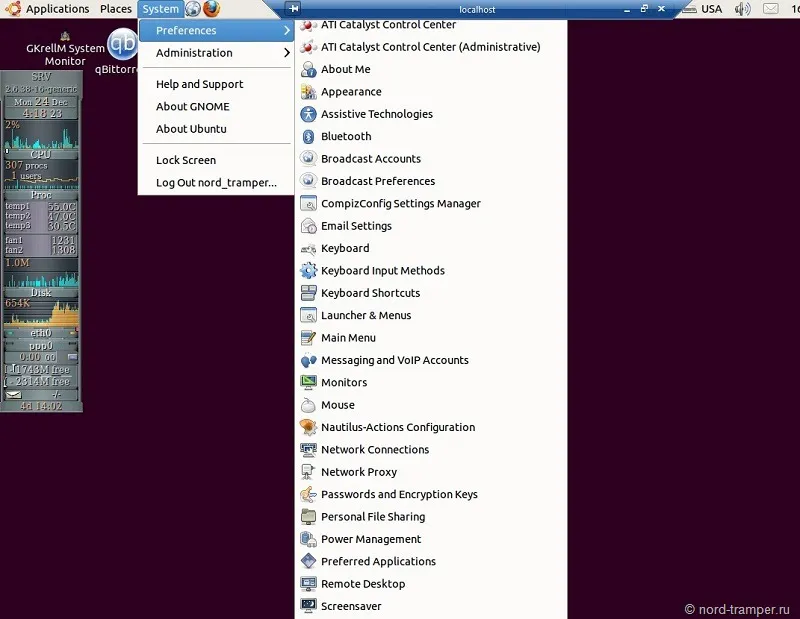Click the Network Connections icon
The height and width of the screenshot is (619, 800).
308,450
